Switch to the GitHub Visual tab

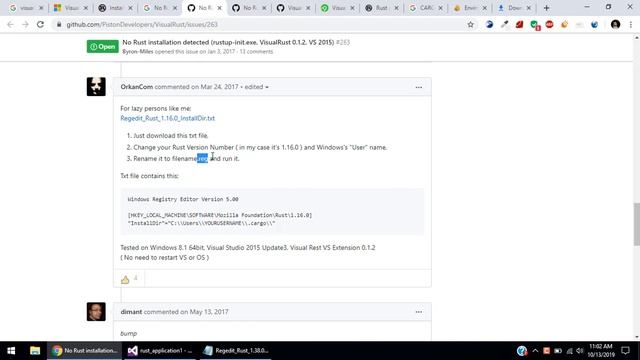point(293,8)
